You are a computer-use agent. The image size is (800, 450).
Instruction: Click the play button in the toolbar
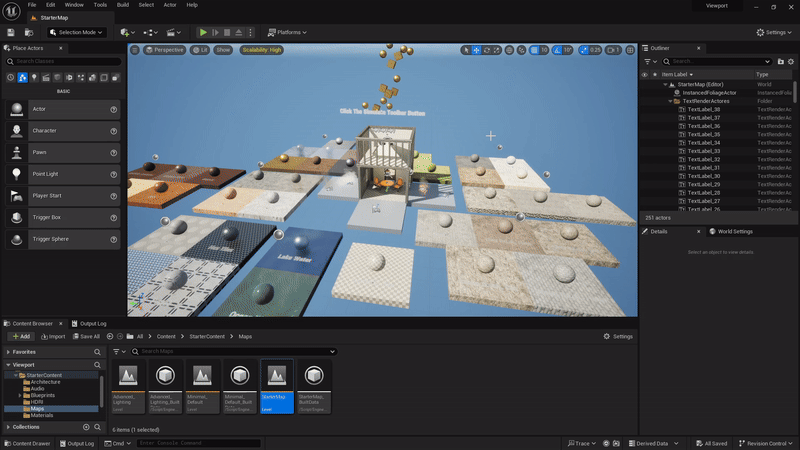click(x=203, y=32)
